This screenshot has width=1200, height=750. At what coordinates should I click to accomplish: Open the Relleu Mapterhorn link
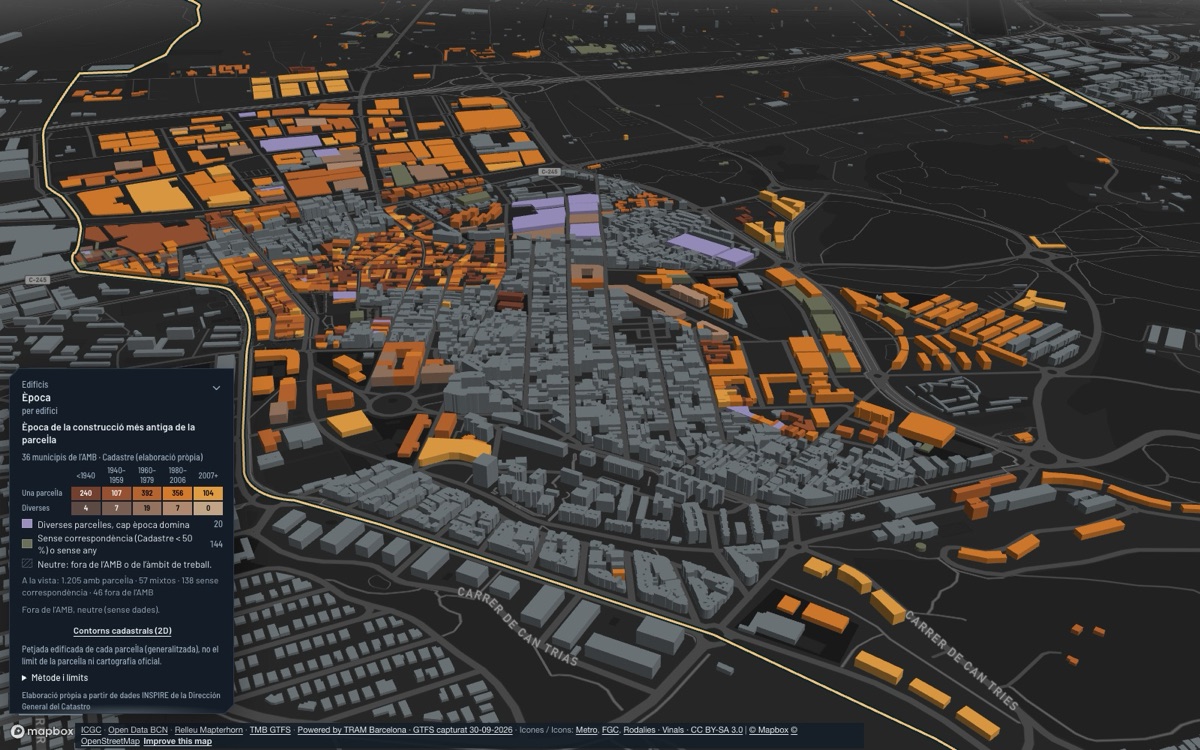coord(209,730)
